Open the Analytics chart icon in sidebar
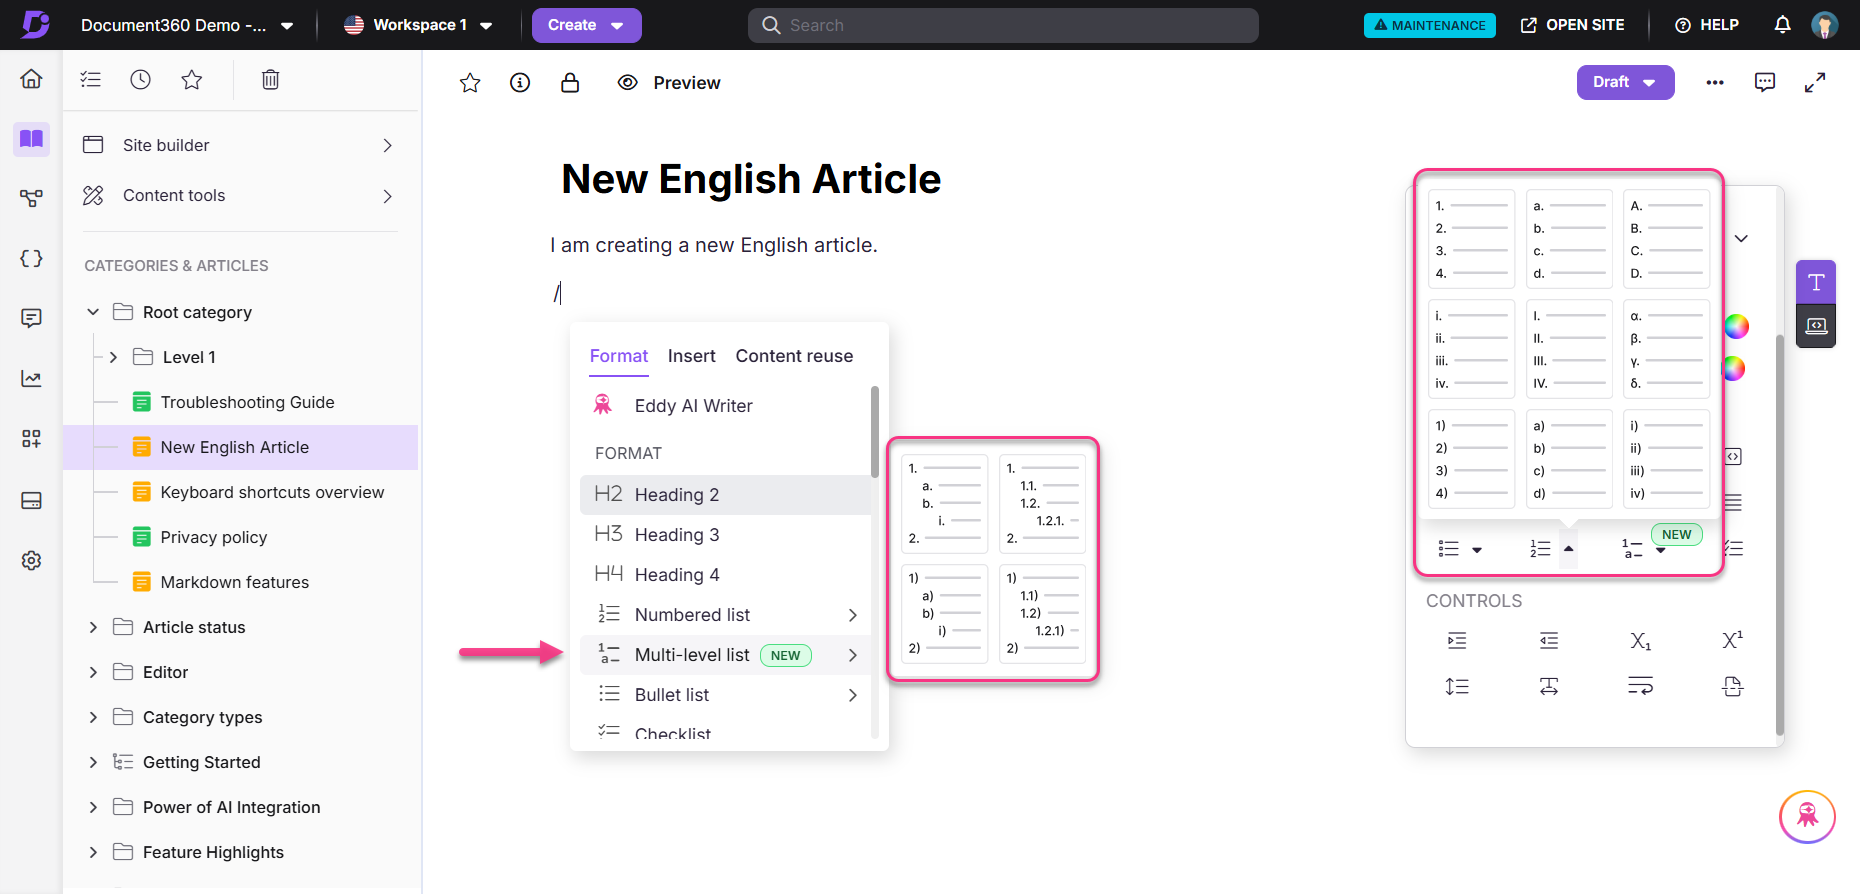This screenshot has height=894, width=1860. (31, 379)
